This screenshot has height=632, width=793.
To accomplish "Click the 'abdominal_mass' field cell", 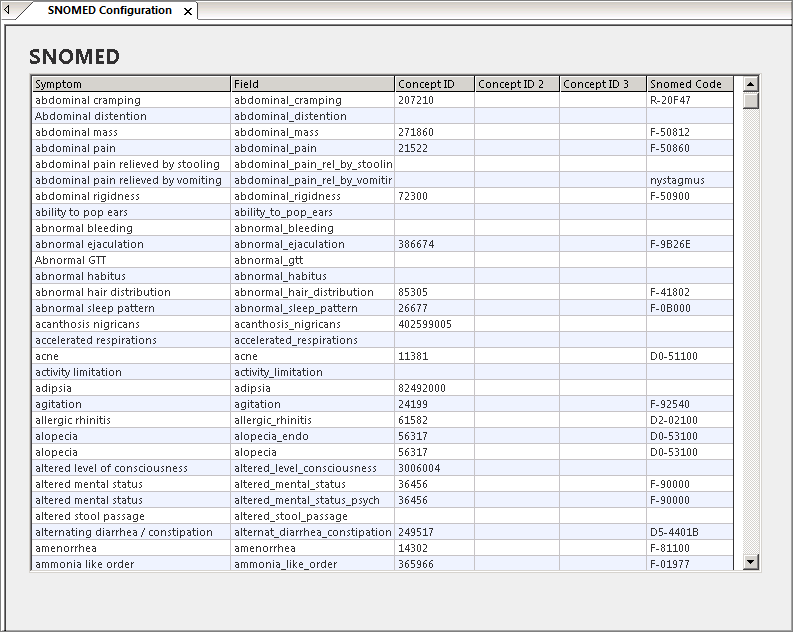I will tap(313, 132).
